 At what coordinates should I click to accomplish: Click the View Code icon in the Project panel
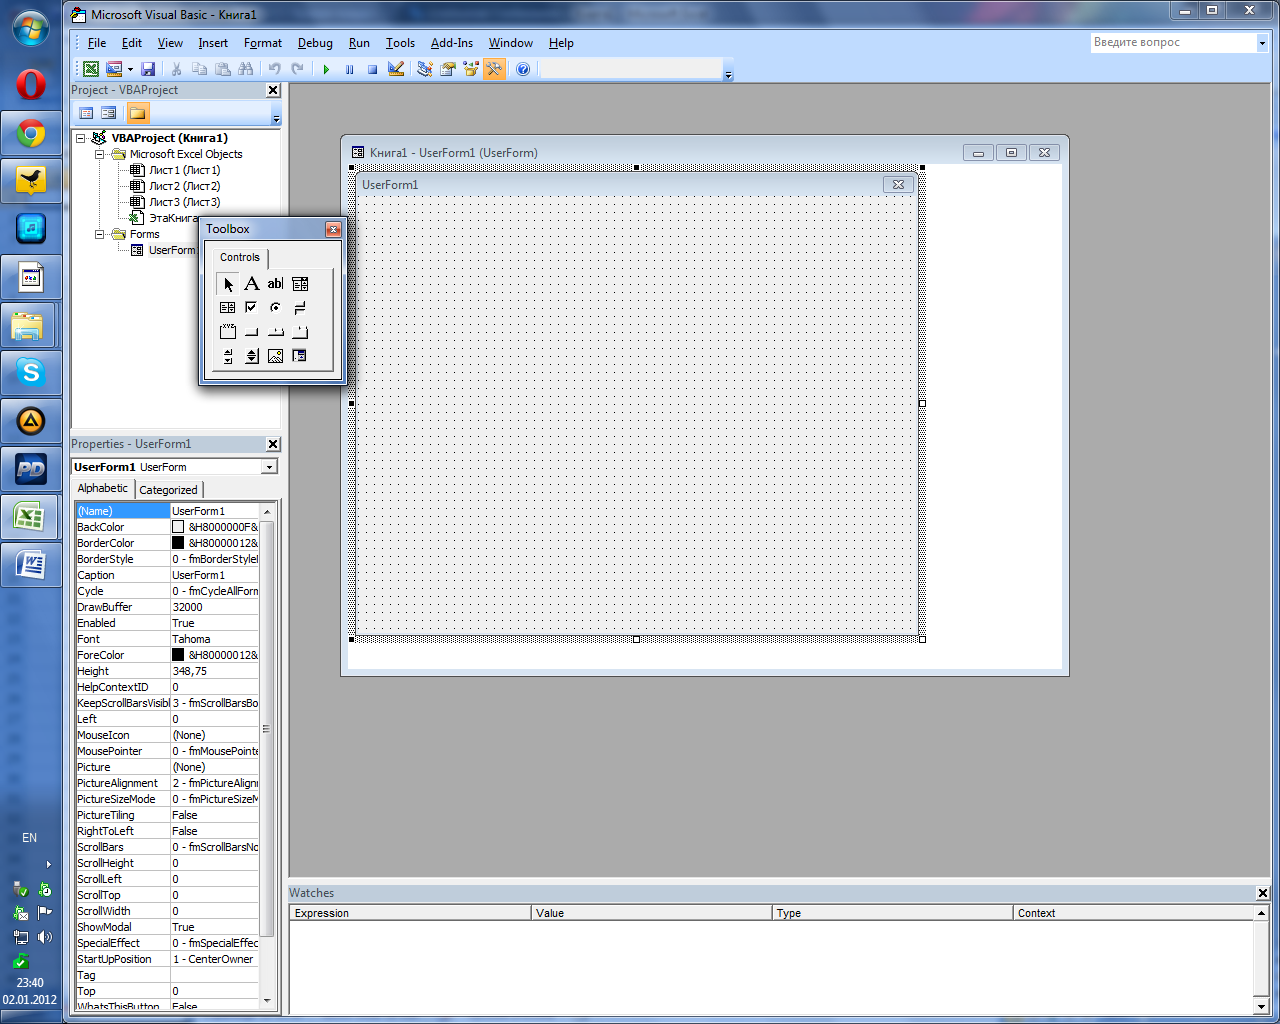[x=87, y=113]
